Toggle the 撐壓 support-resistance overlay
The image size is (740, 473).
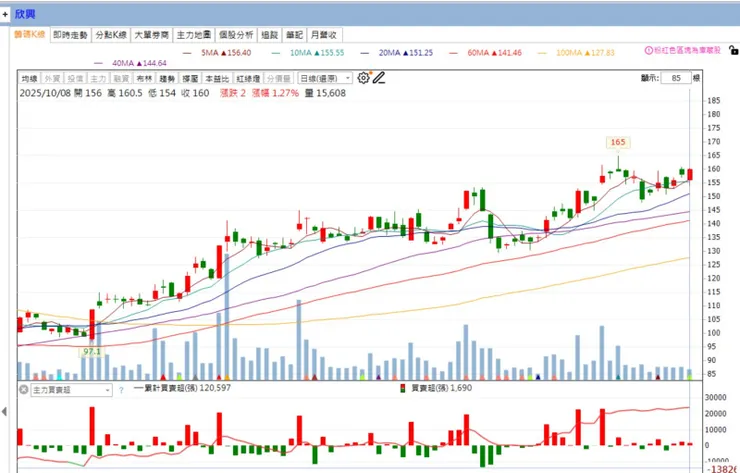(x=190, y=78)
